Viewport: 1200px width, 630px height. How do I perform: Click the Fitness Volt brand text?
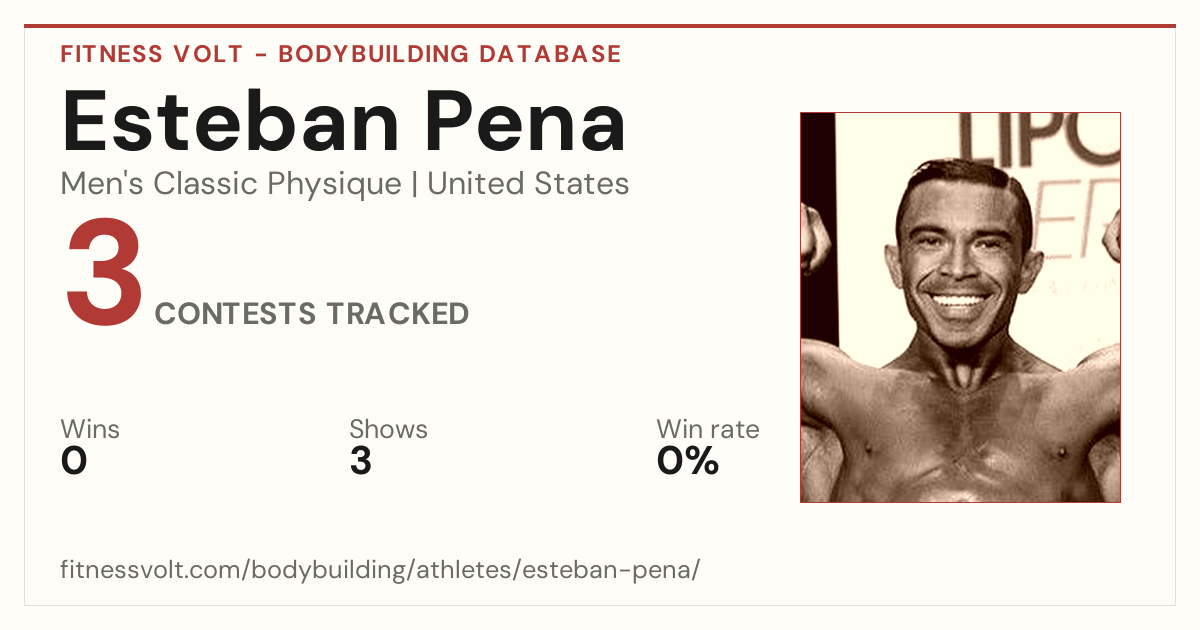pyautogui.click(x=151, y=54)
